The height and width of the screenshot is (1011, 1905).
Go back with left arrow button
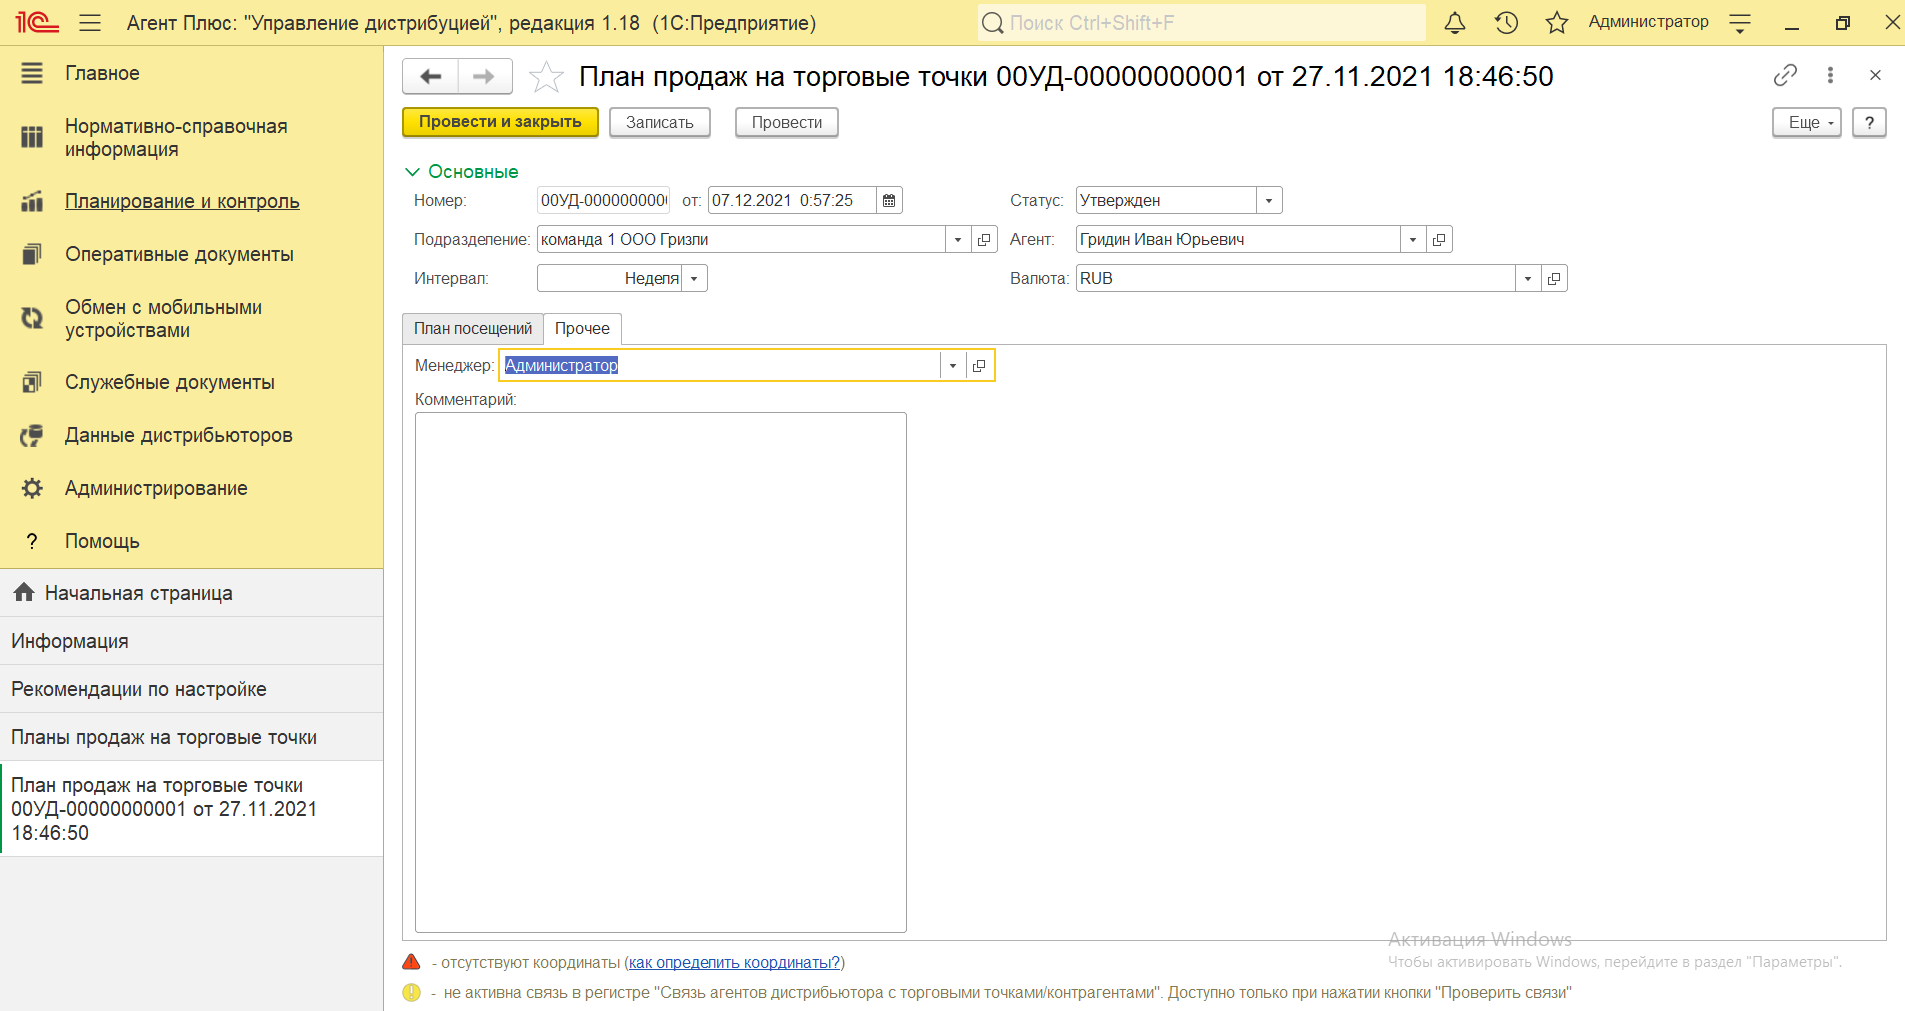point(430,76)
